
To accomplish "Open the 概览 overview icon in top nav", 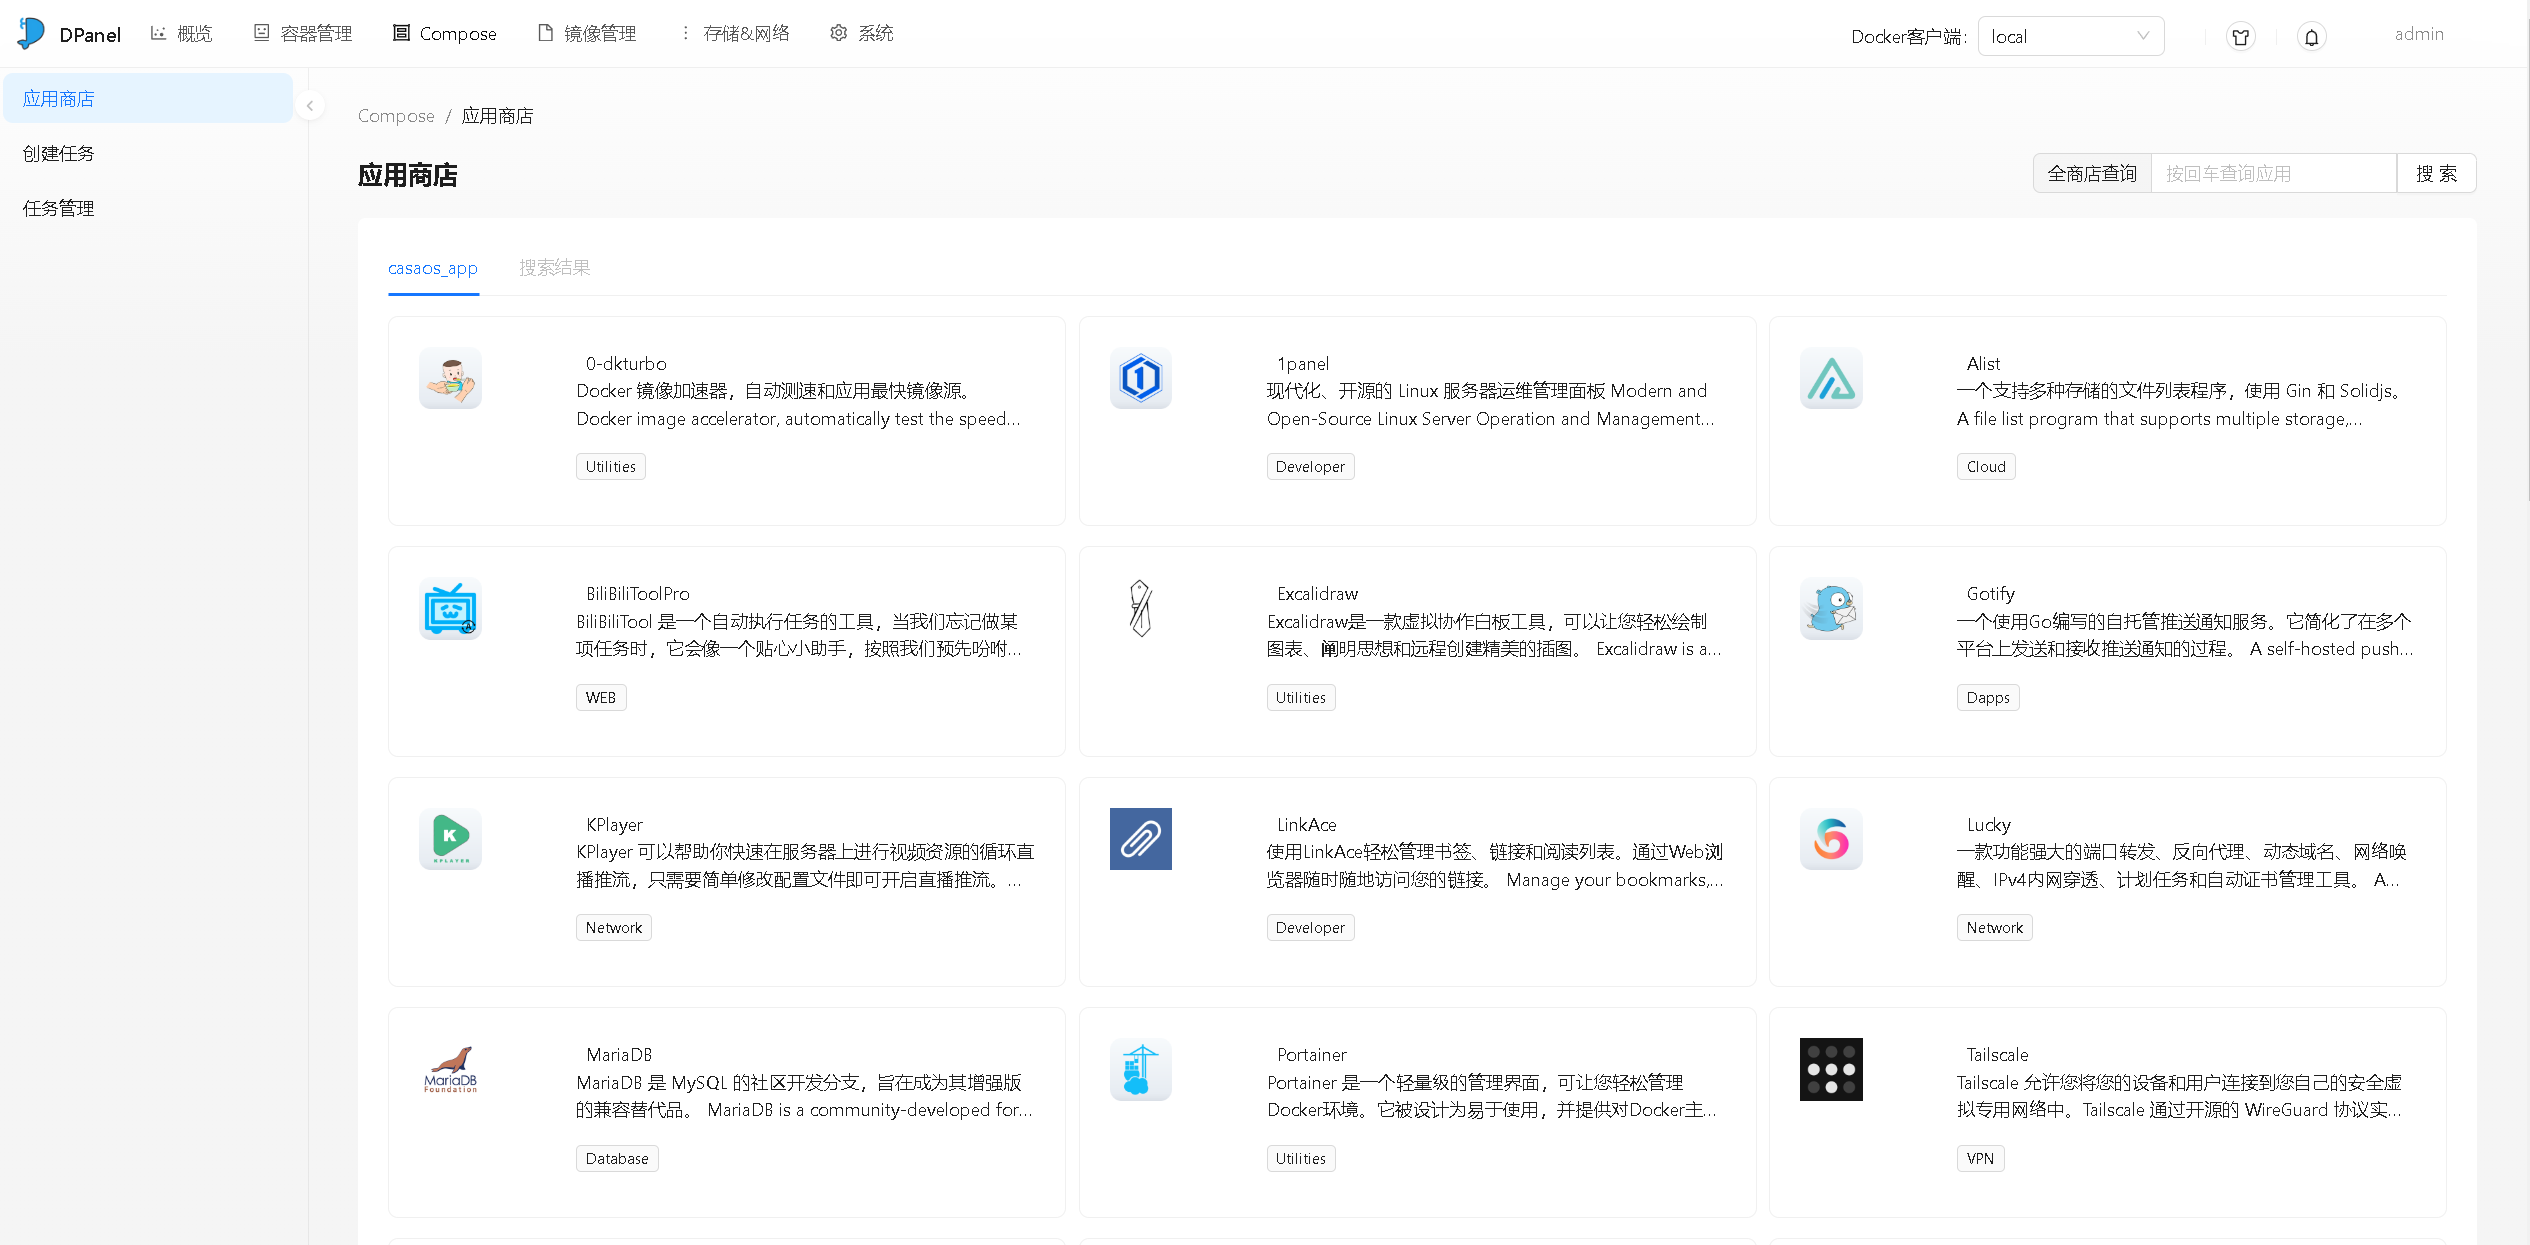I will pyautogui.click(x=158, y=32).
